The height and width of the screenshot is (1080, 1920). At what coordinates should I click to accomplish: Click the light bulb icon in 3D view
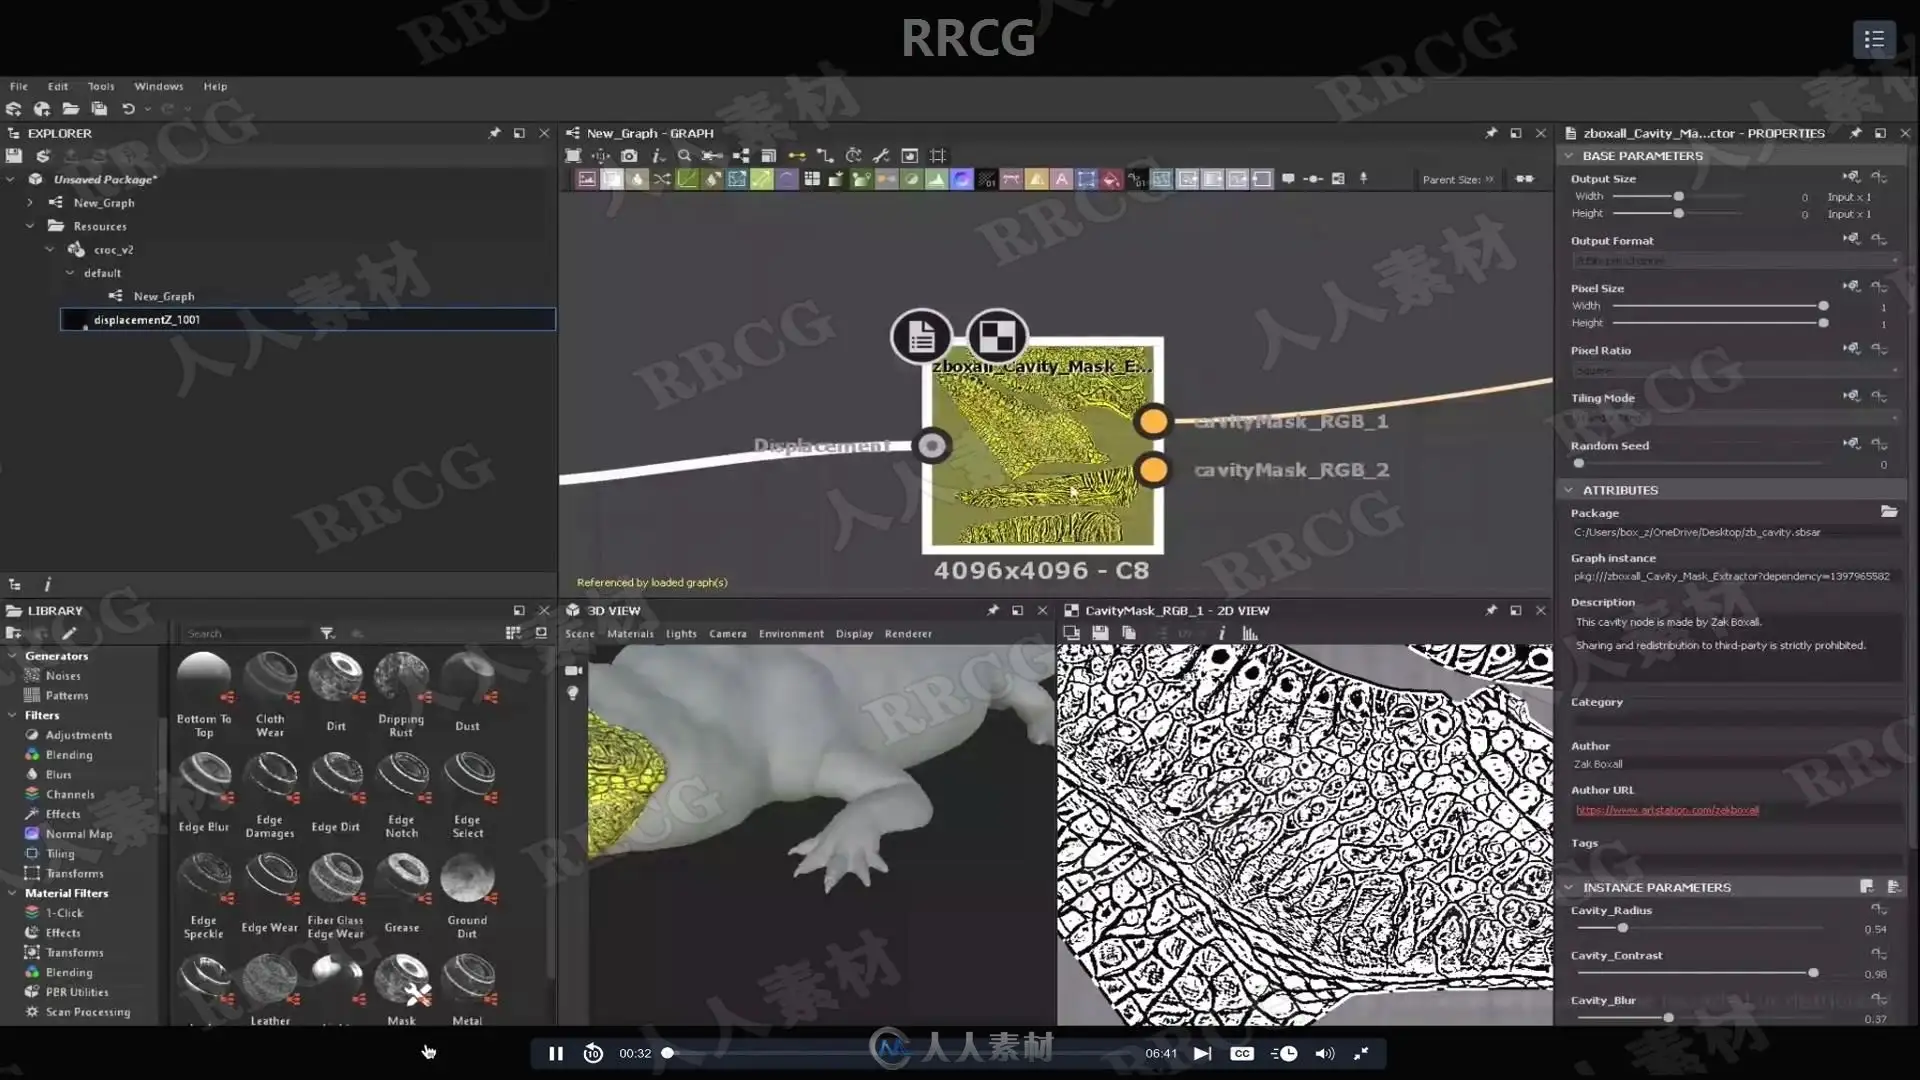(573, 693)
